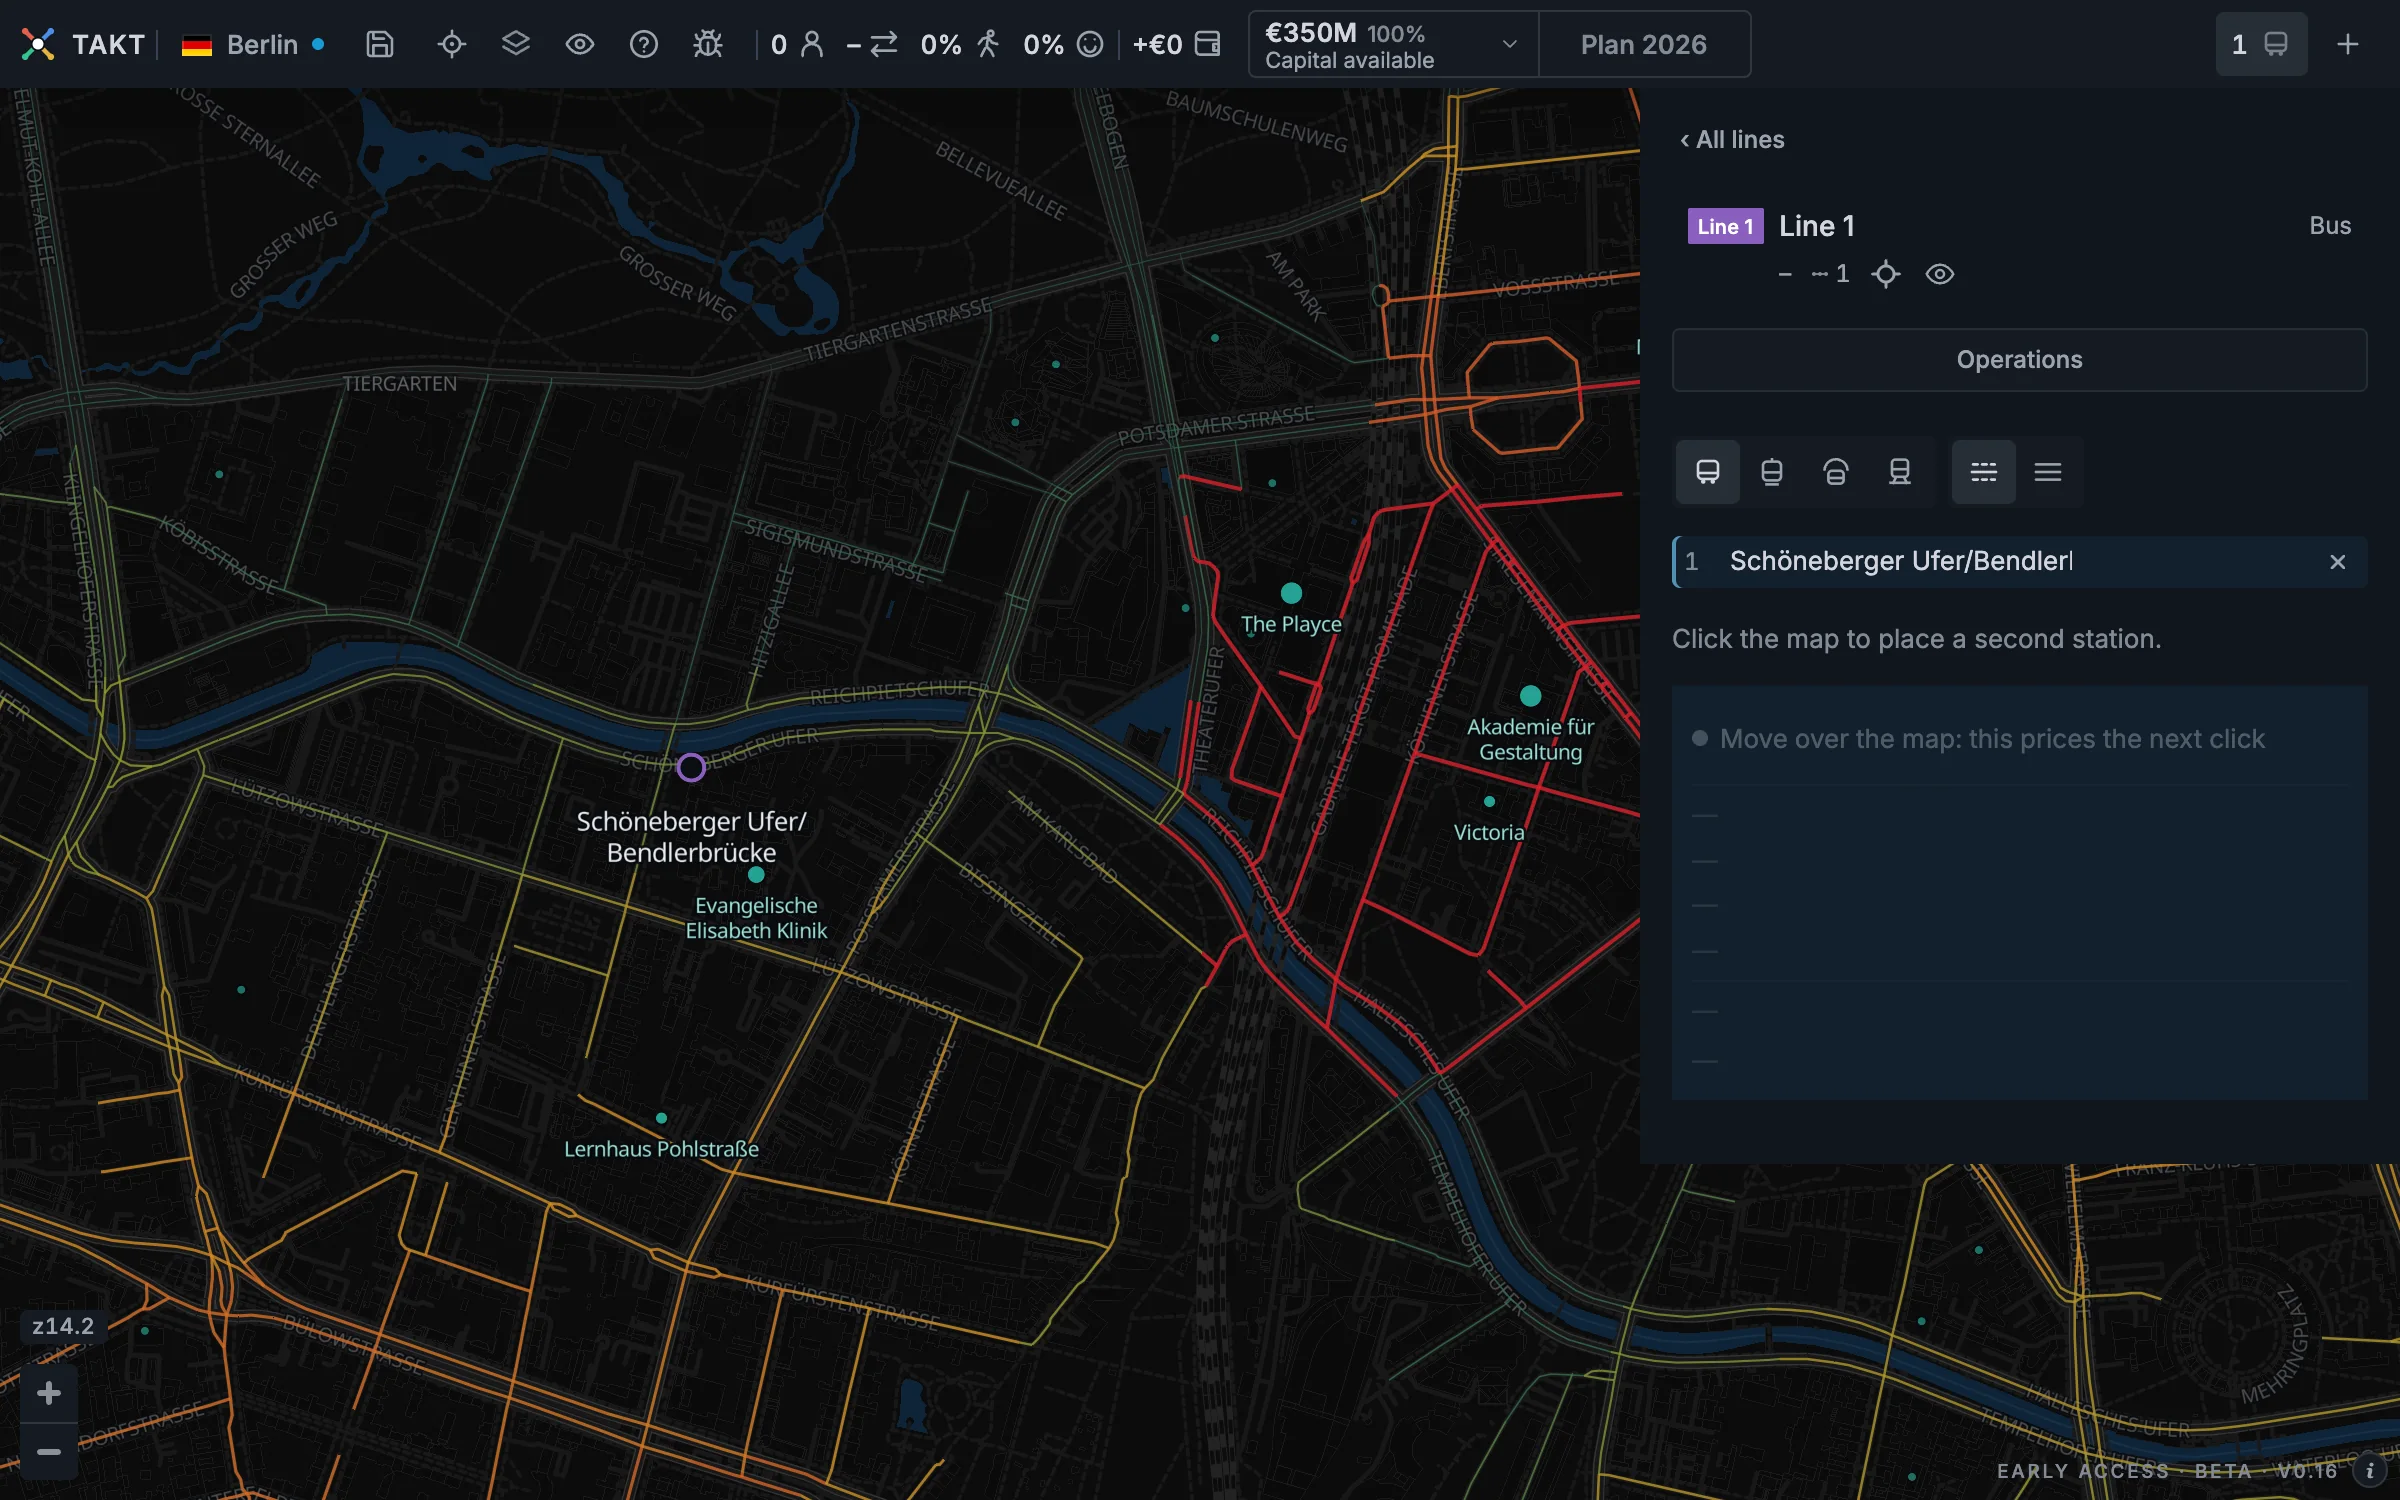Click the German flag icon
This screenshot has height=1500, width=2400.
point(197,45)
